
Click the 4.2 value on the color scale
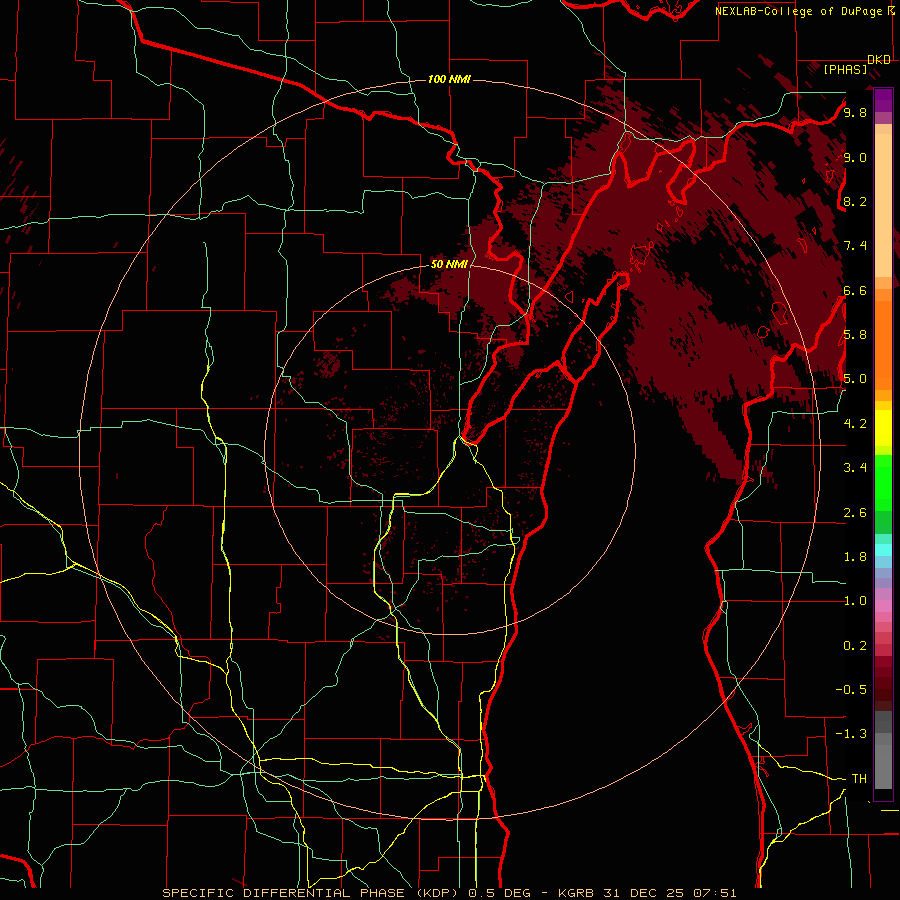[x=855, y=424]
